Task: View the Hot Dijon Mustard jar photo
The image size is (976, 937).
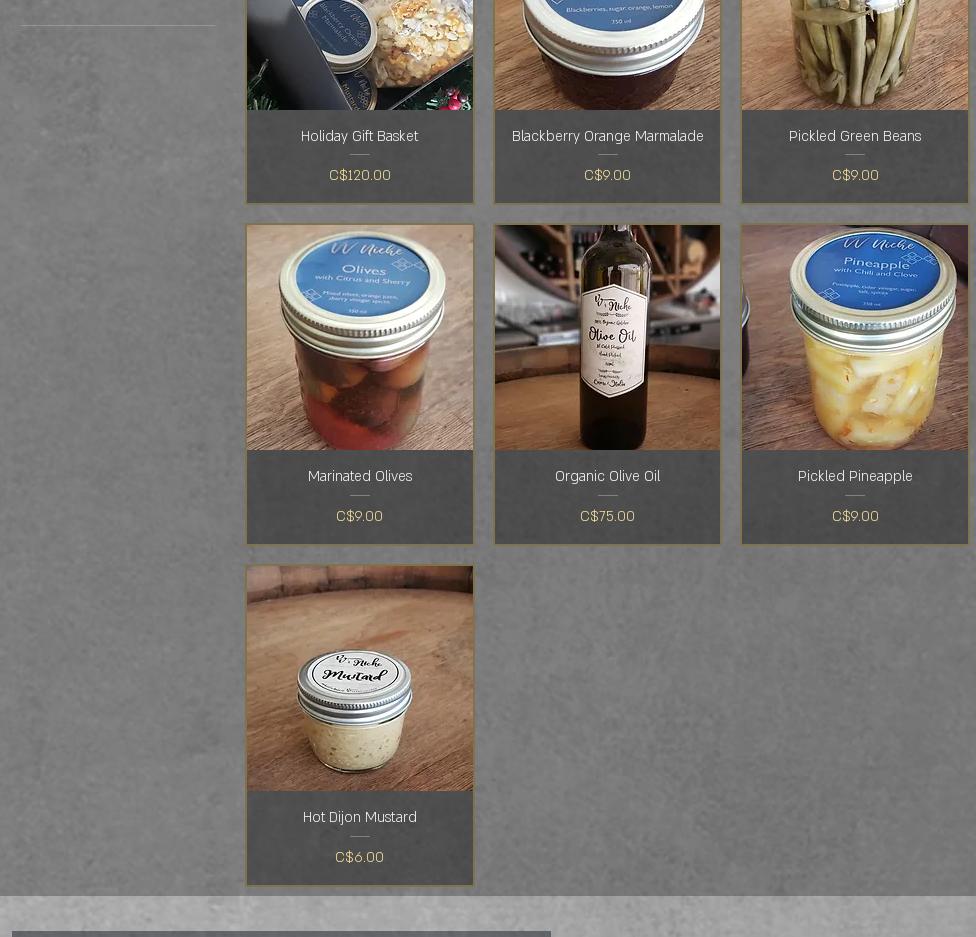Action: pyautogui.click(x=360, y=679)
